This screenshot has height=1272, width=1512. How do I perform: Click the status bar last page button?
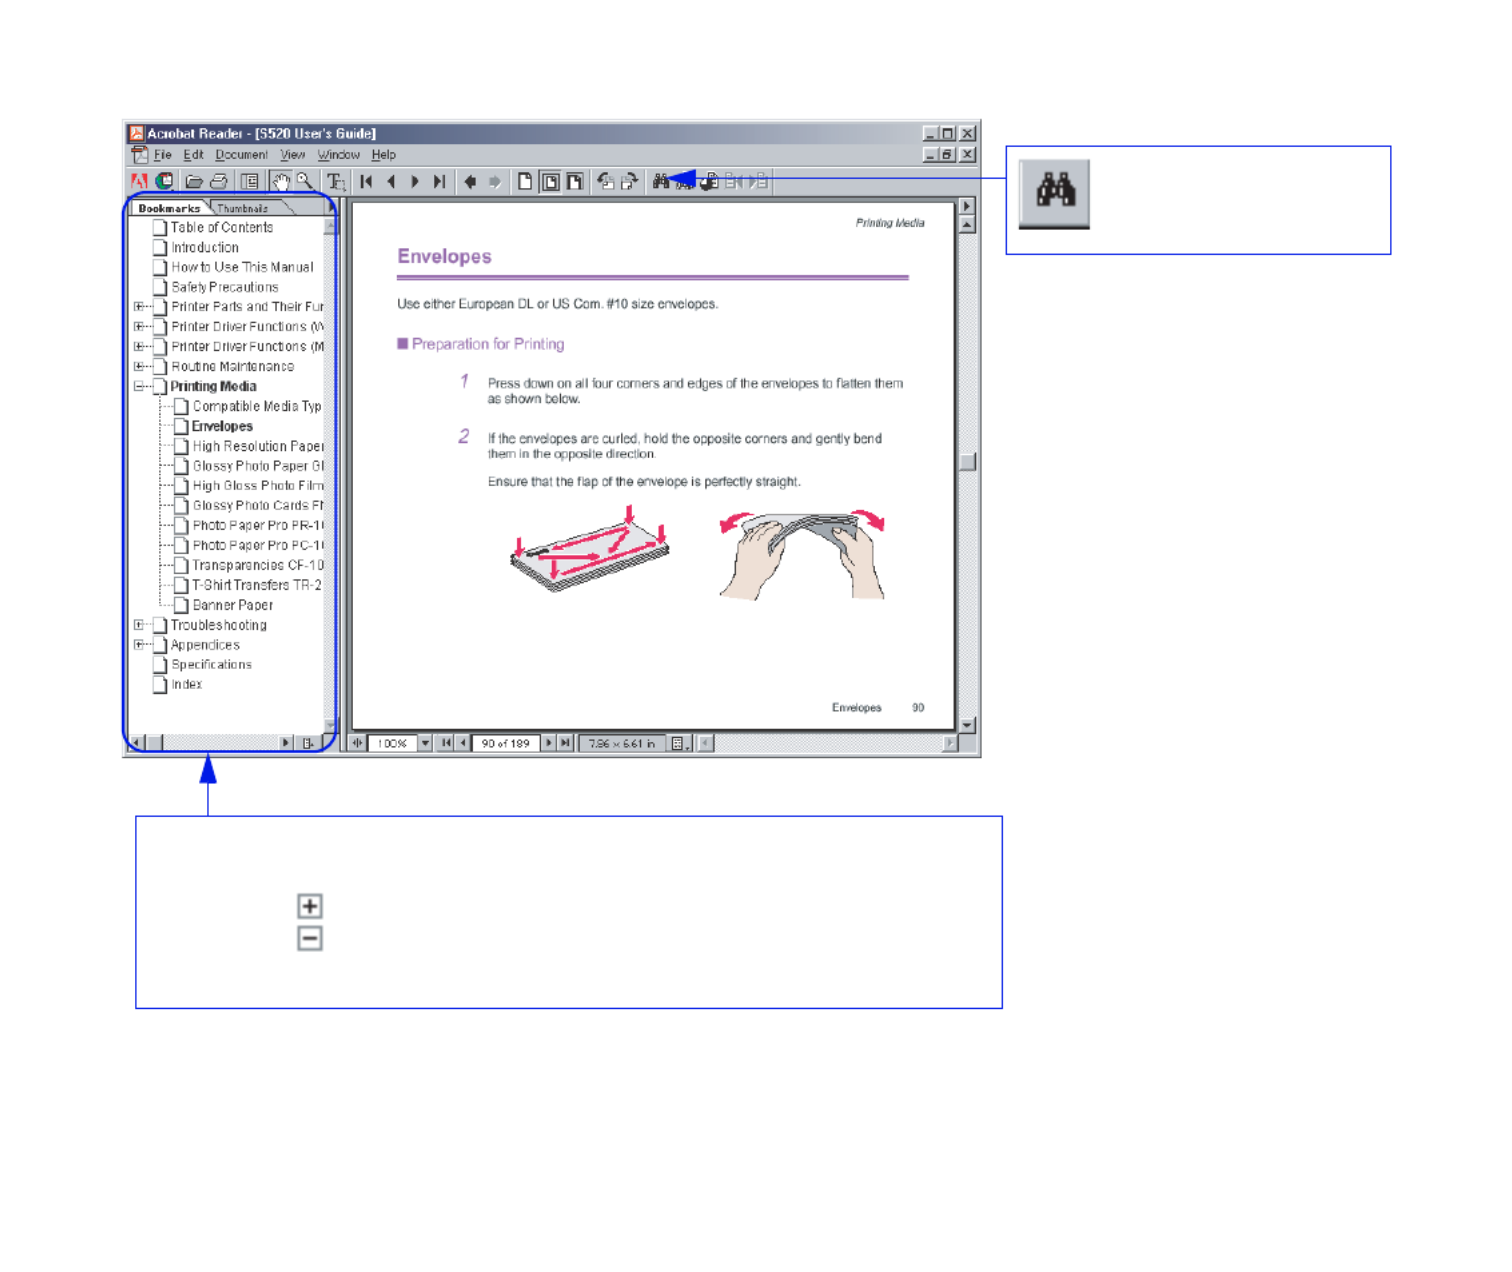[565, 743]
